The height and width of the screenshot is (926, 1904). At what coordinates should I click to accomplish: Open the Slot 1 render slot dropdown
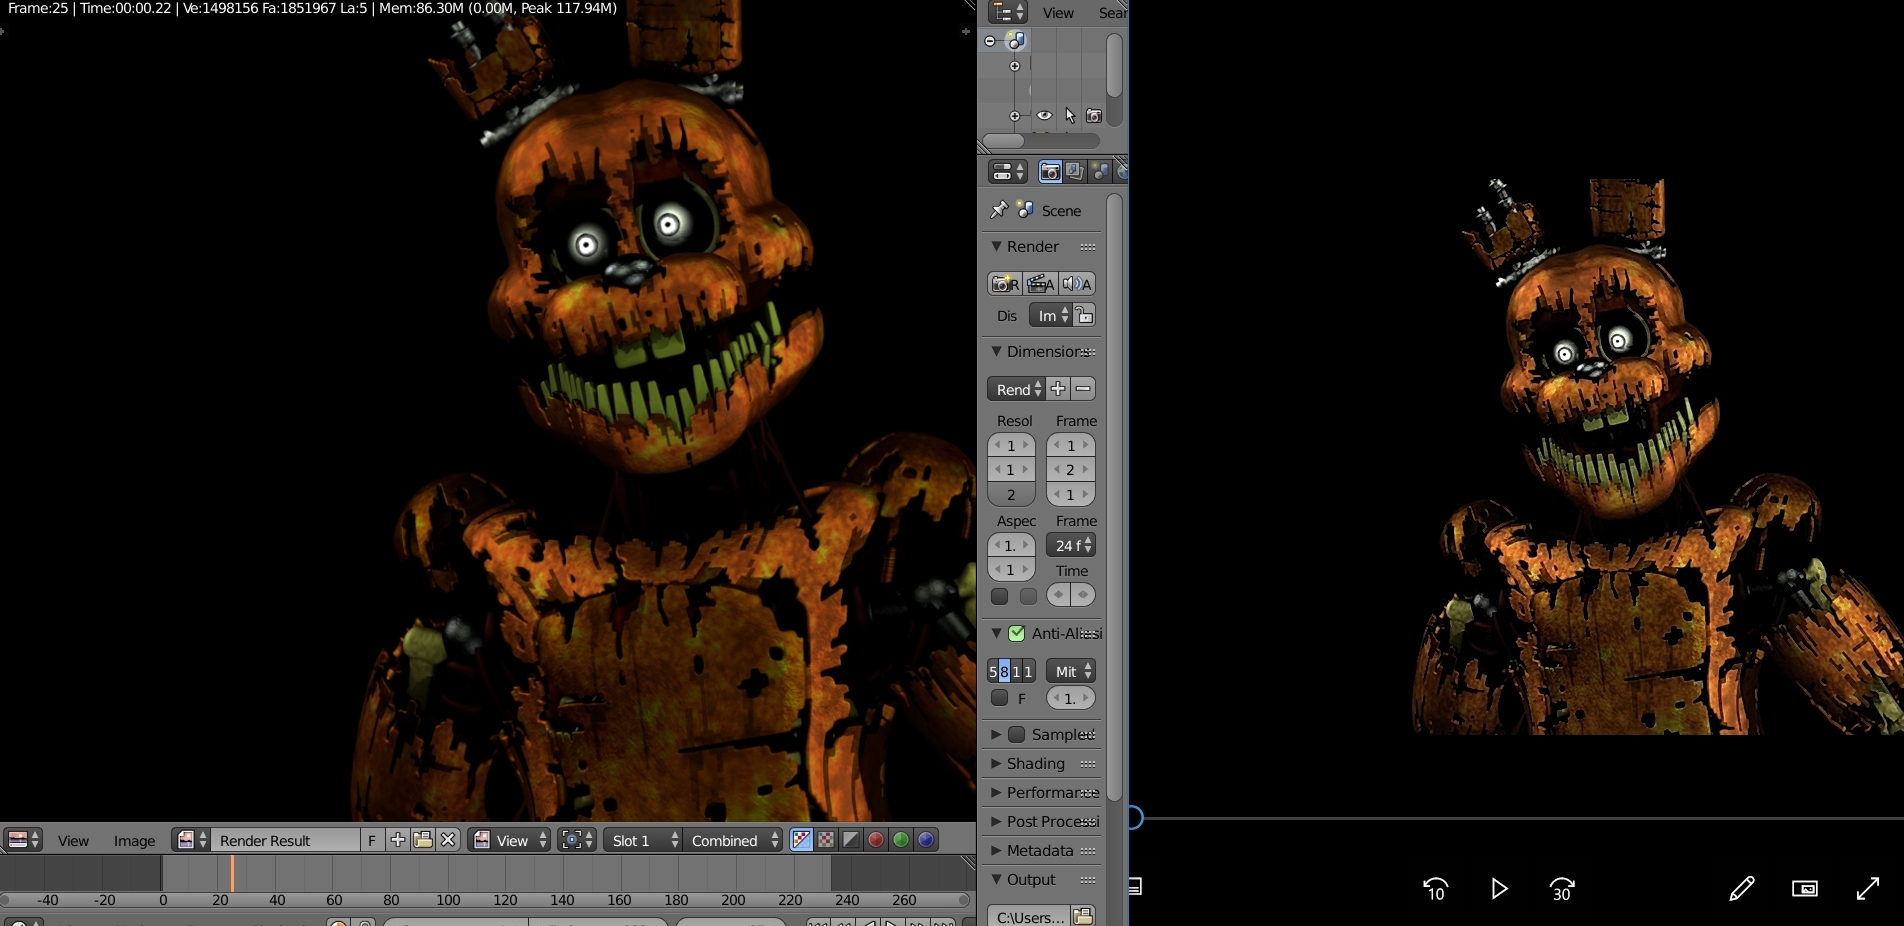pyautogui.click(x=643, y=840)
